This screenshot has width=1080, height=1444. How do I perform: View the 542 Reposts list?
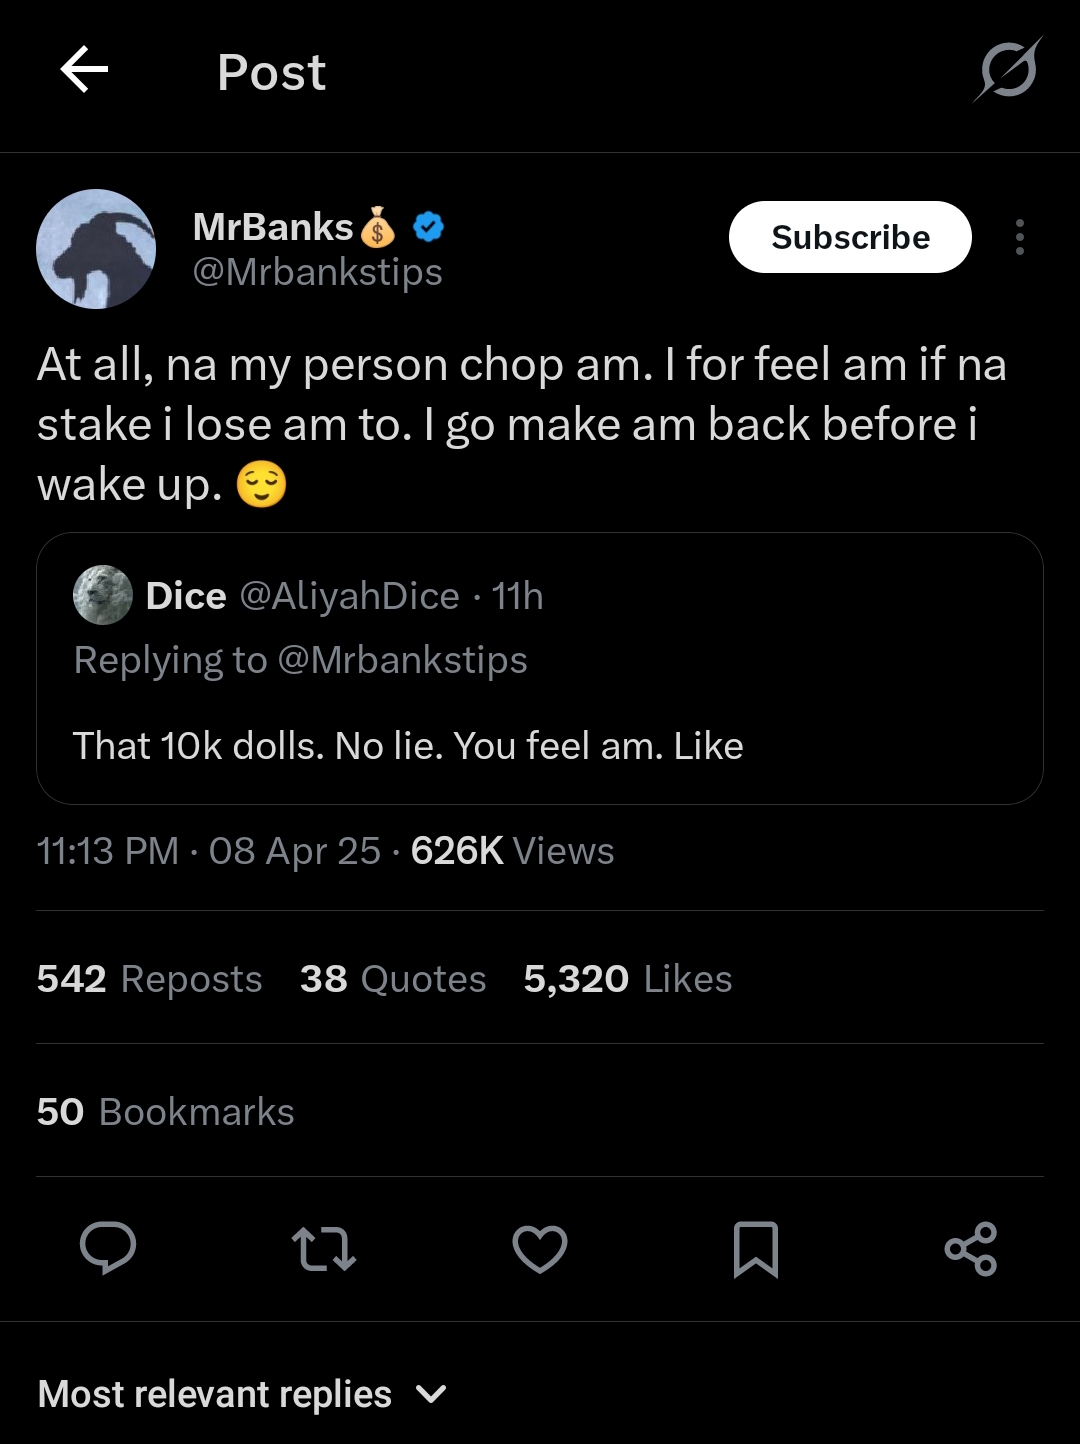(x=150, y=979)
